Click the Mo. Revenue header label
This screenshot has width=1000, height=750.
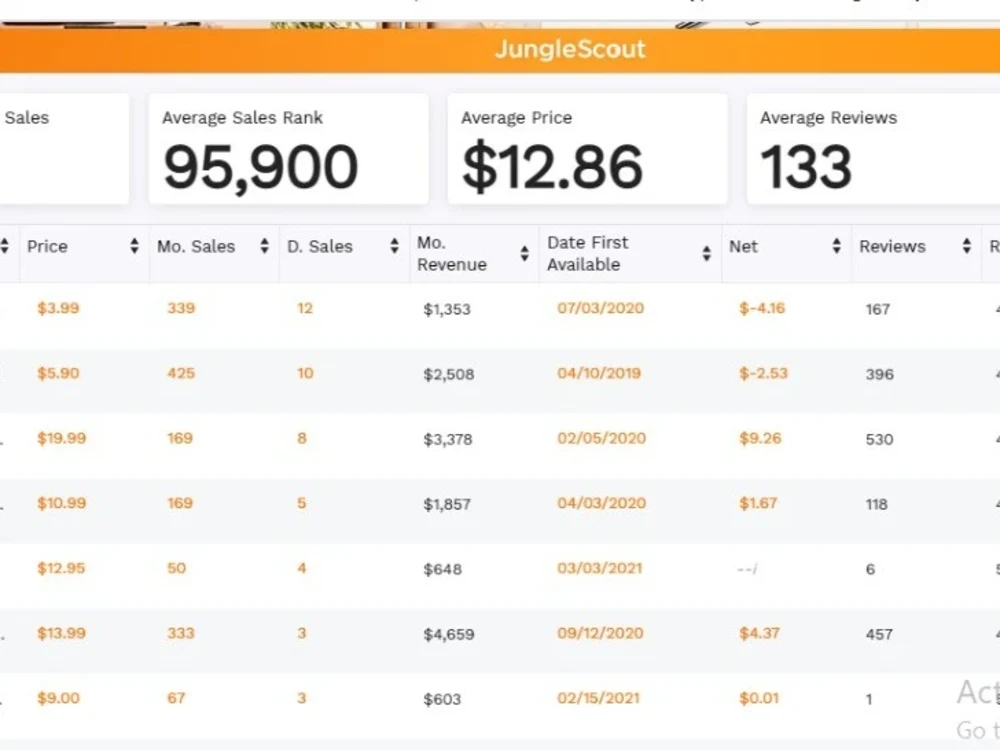[452, 253]
